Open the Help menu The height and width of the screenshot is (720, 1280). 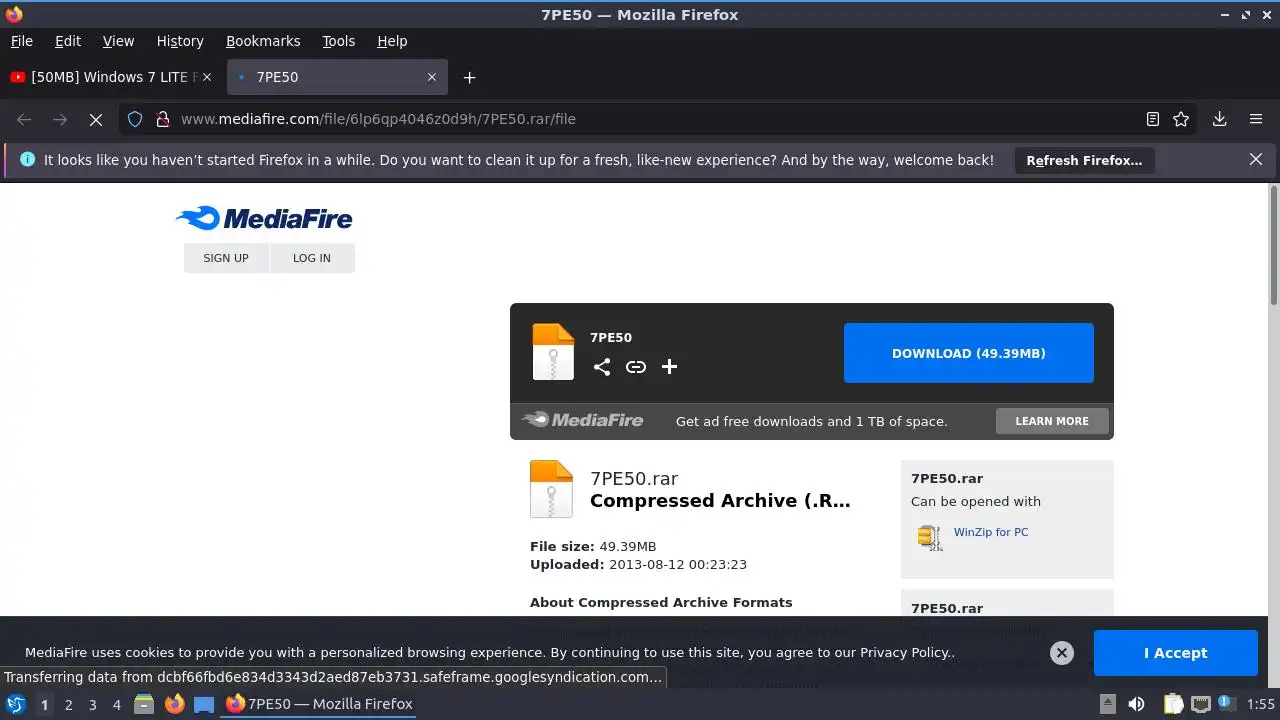click(392, 41)
